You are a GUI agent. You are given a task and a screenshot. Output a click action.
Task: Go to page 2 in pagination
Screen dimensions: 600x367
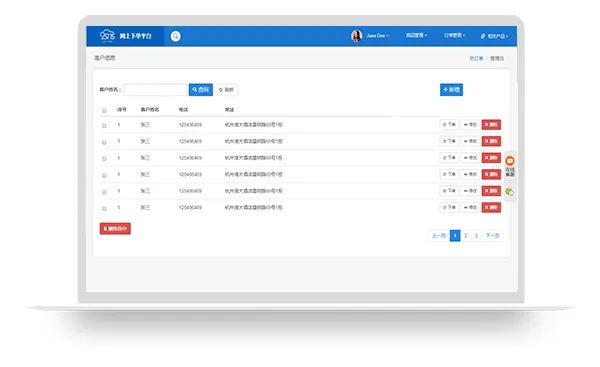tap(466, 236)
